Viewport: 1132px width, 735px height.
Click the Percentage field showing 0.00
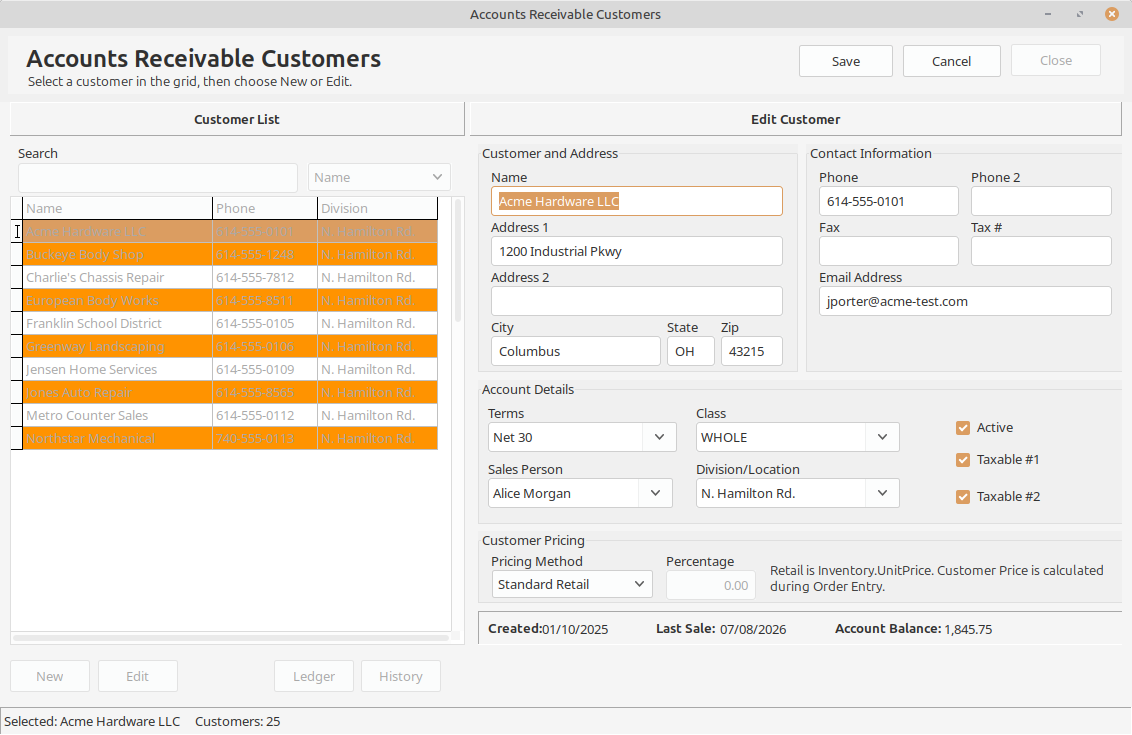[710, 586]
